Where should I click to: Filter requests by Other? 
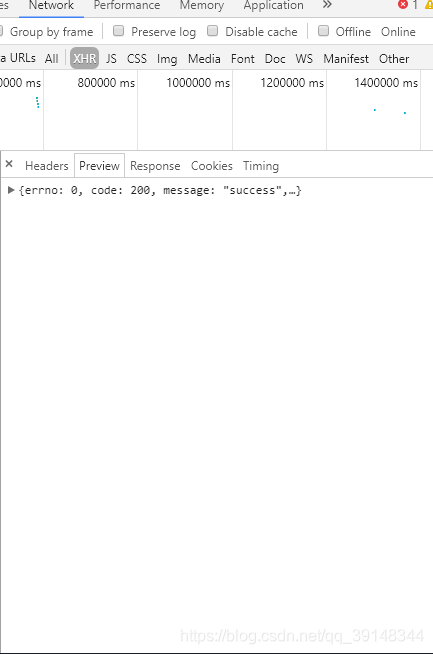click(x=394, y=59)
